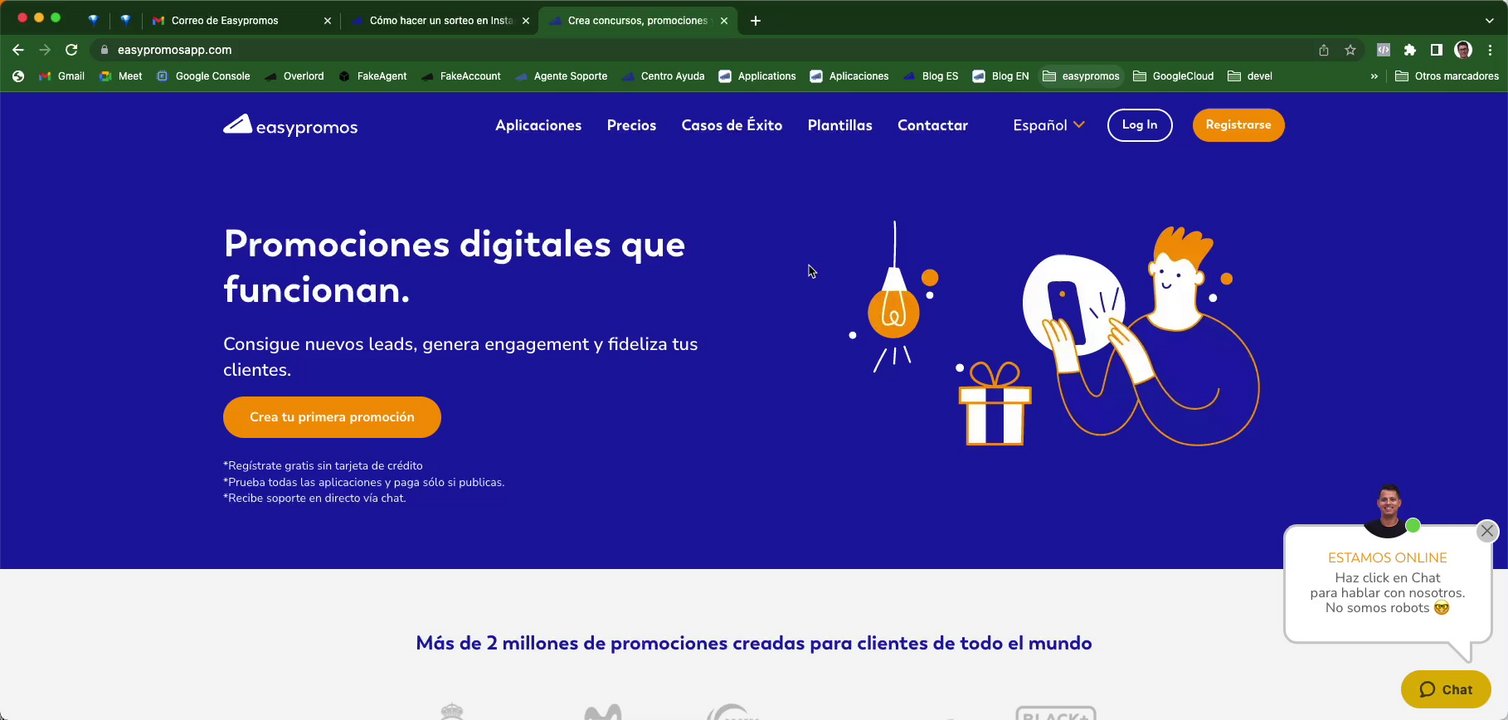The width and height of the screenshot is (1508, 720).
Task: Go back using the back arrow
Action: 18,50
